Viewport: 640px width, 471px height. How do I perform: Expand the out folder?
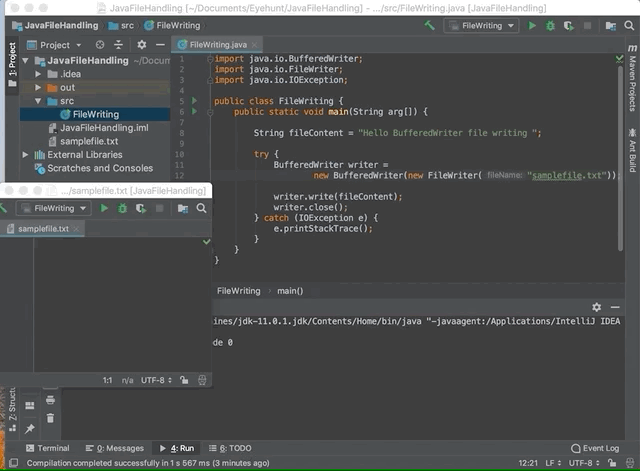coord(38,88)
